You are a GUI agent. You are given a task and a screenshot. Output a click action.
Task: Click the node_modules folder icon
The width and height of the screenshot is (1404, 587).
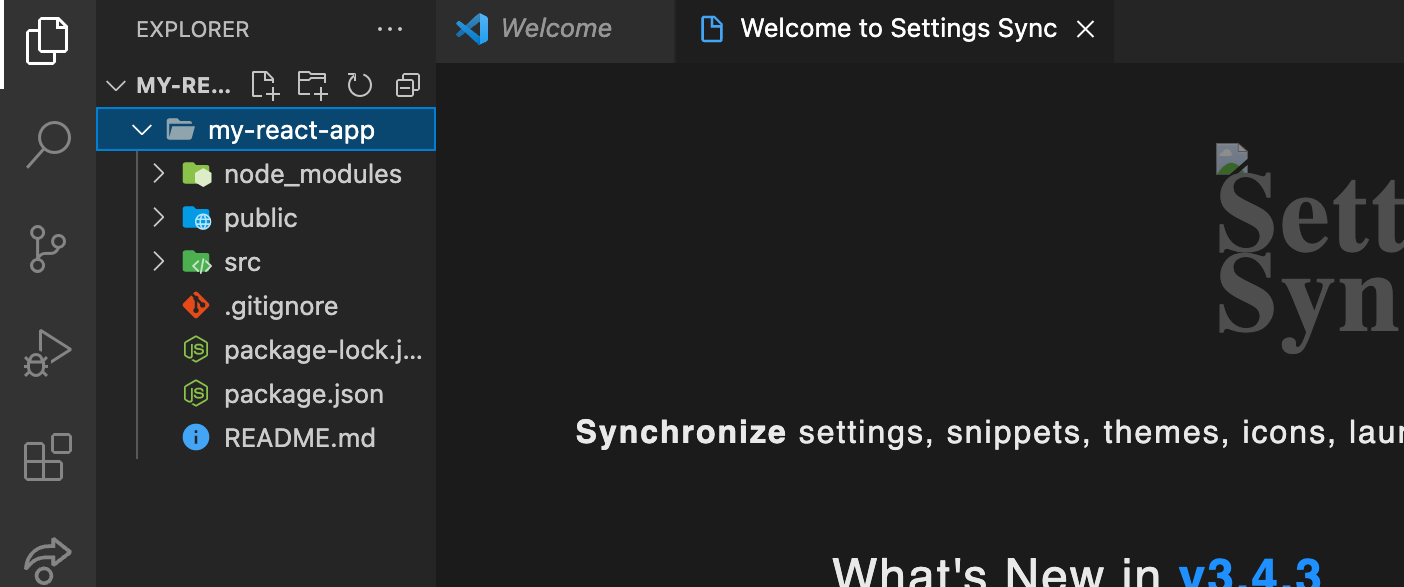197,175
